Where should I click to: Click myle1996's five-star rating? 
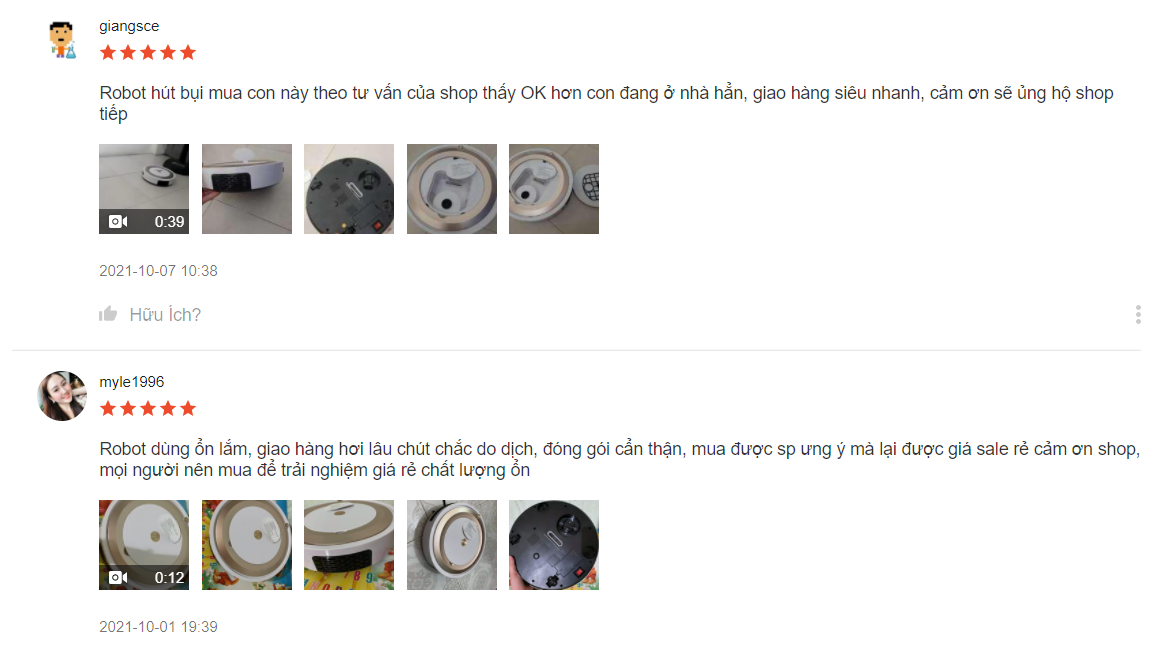pyautogui.click(x=148, y=408)
